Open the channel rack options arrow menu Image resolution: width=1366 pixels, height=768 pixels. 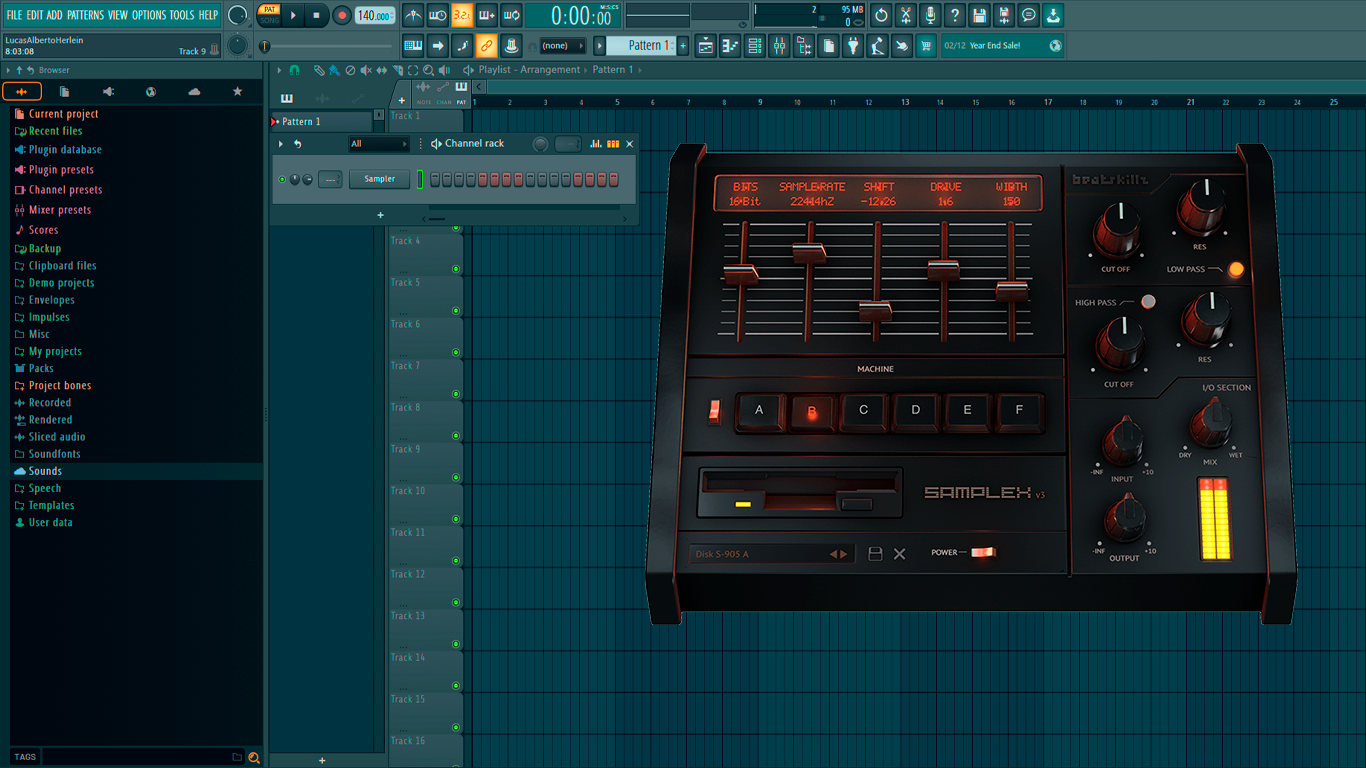click(281, 144)
